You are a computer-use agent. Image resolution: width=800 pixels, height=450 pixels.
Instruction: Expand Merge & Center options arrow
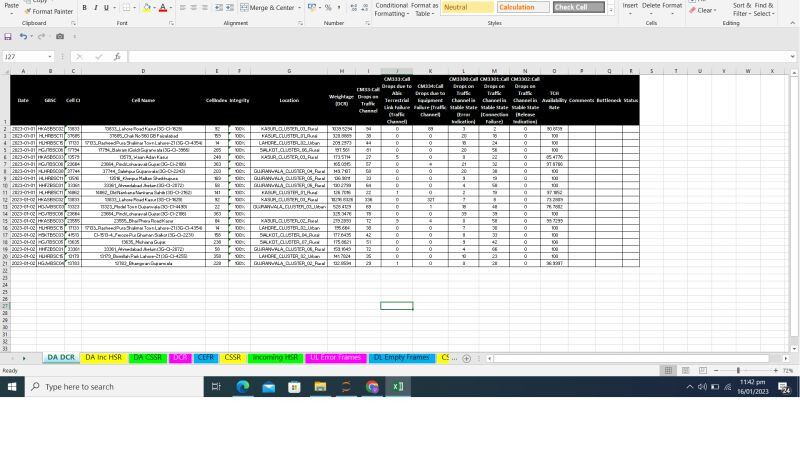[x=299, y=8]
